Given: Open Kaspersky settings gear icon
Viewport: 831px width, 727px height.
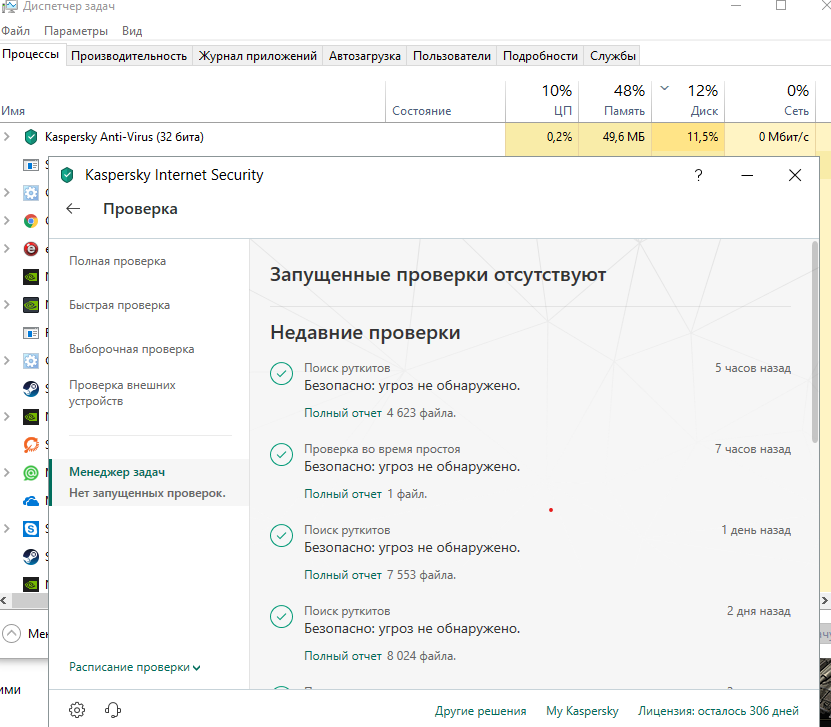Looking at the screenshot, I should pos(77,710).
